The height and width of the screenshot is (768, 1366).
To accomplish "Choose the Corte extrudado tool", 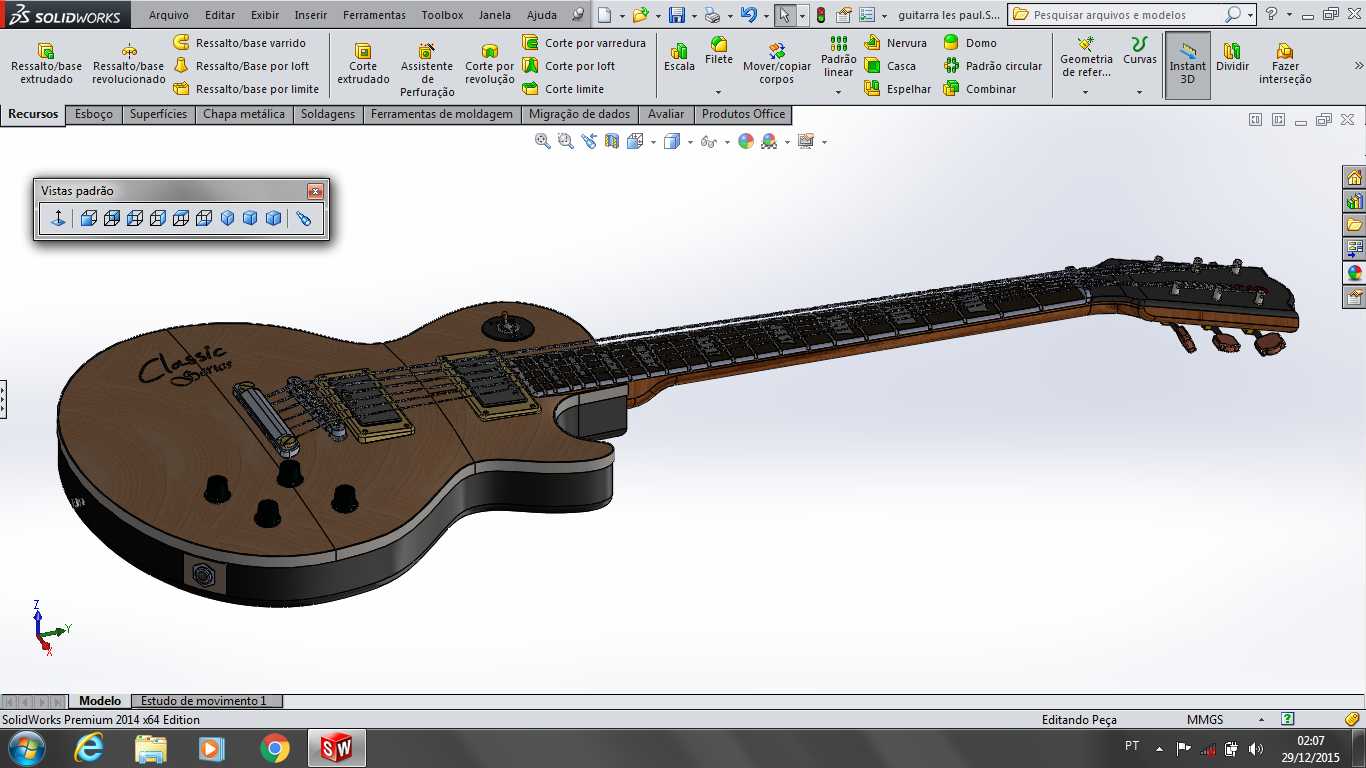I will click(x=363, y=64).
